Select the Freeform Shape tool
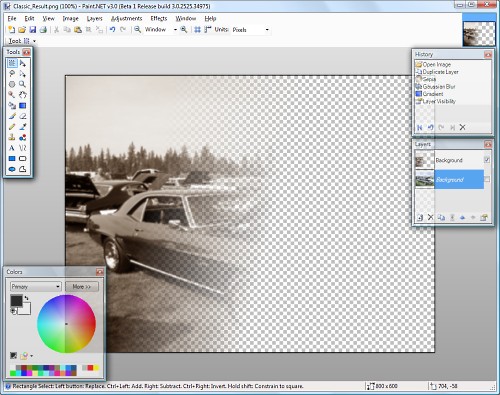This screenshot has width=500, height=395. (23, 169)
